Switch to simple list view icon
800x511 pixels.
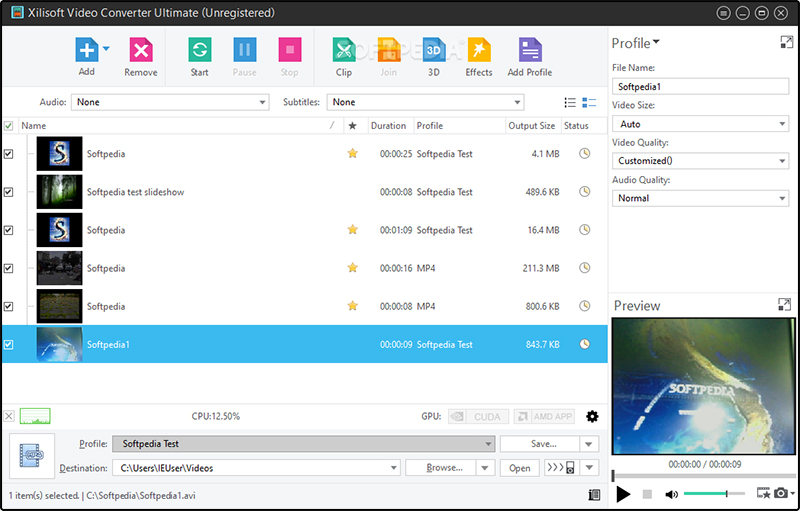click(x=570, y=103)
